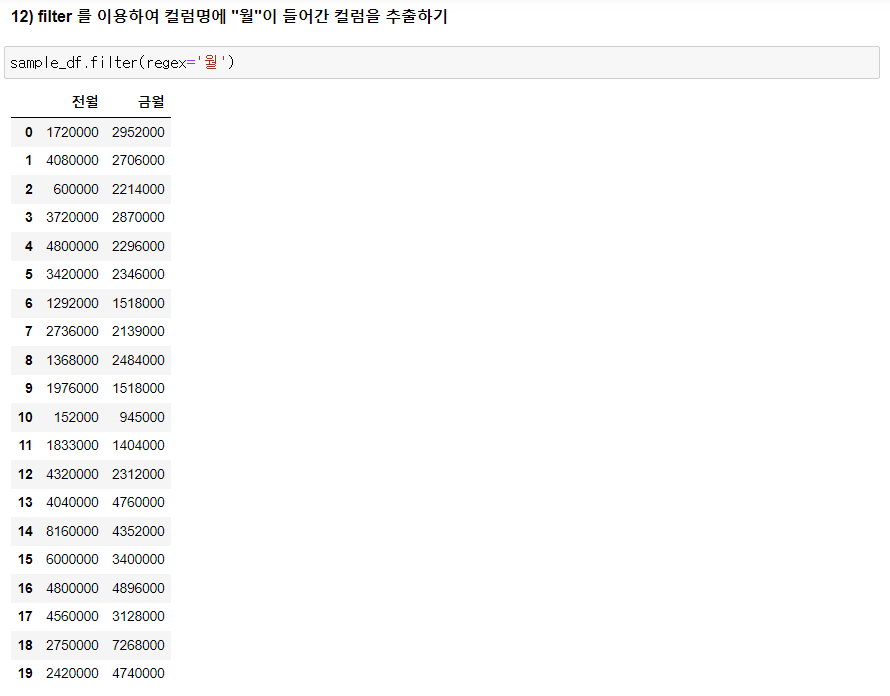The height and width of the screenshot is (696, 890).
Task: Click value 3720000 in row 3
Action: (x=72, y=217)
